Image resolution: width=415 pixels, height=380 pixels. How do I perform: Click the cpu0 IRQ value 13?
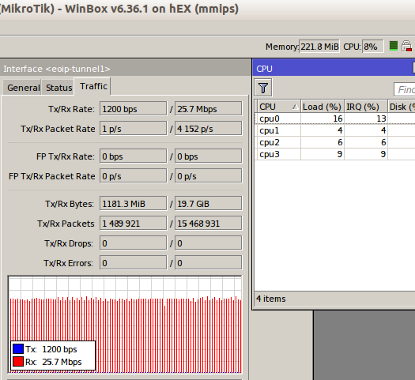(381, 119)
